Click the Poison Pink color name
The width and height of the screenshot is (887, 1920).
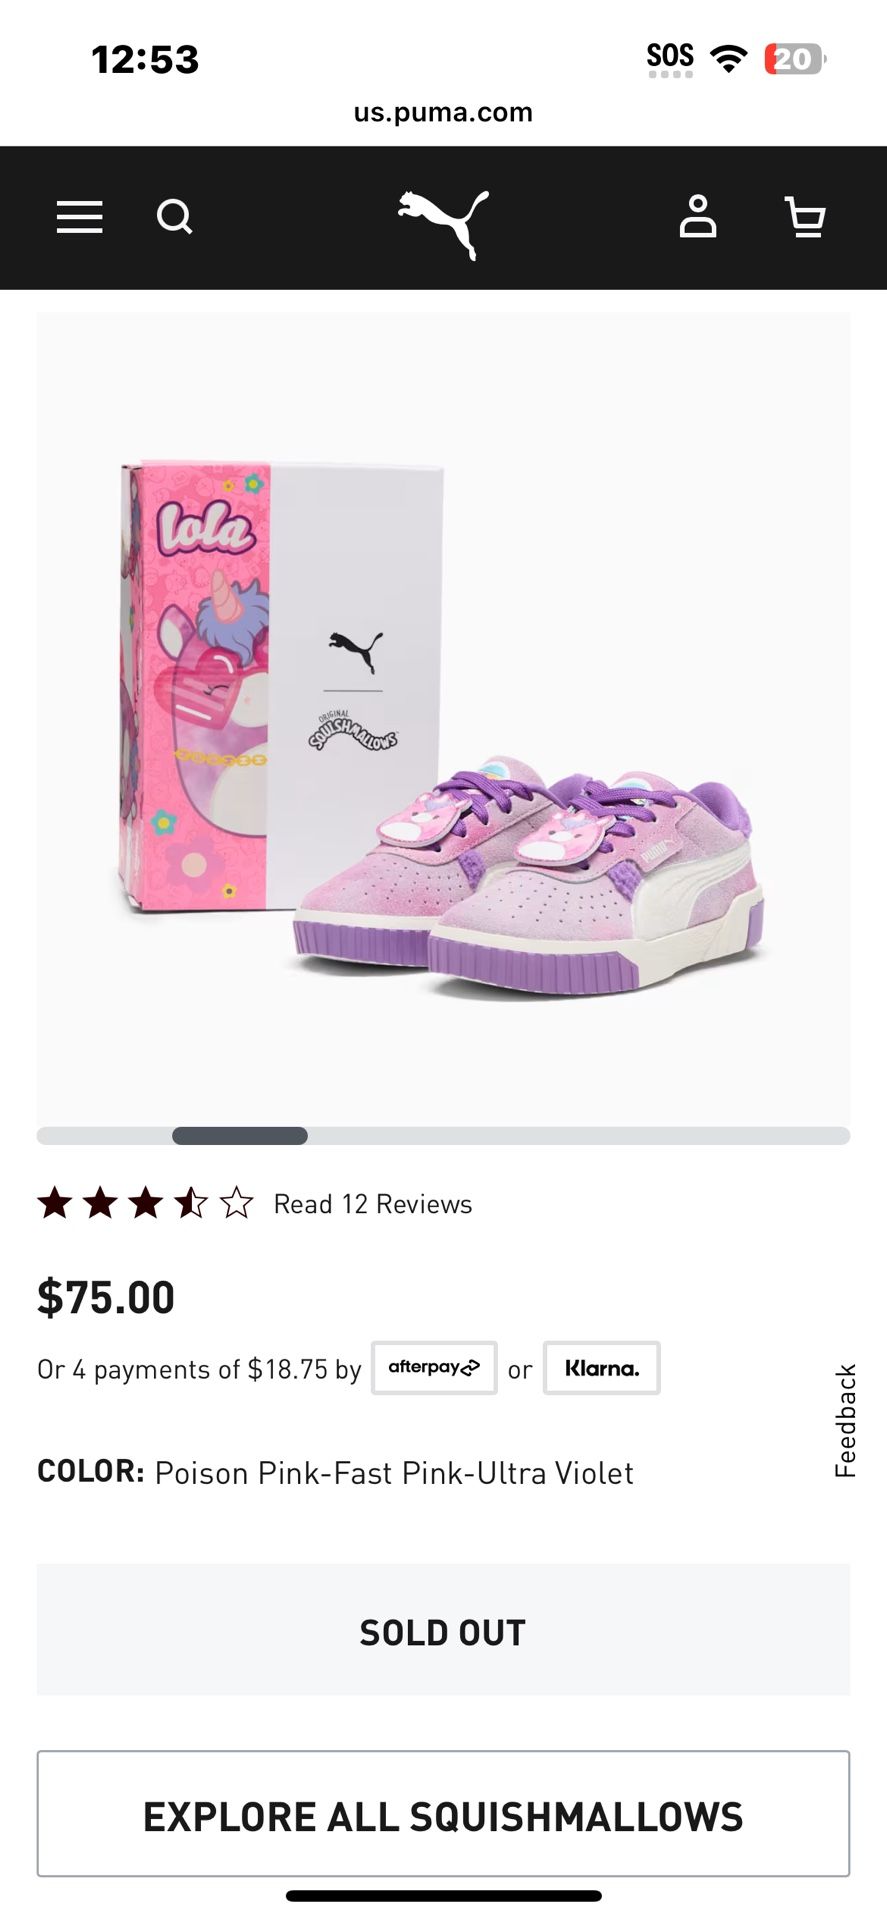pos(394,1471)
